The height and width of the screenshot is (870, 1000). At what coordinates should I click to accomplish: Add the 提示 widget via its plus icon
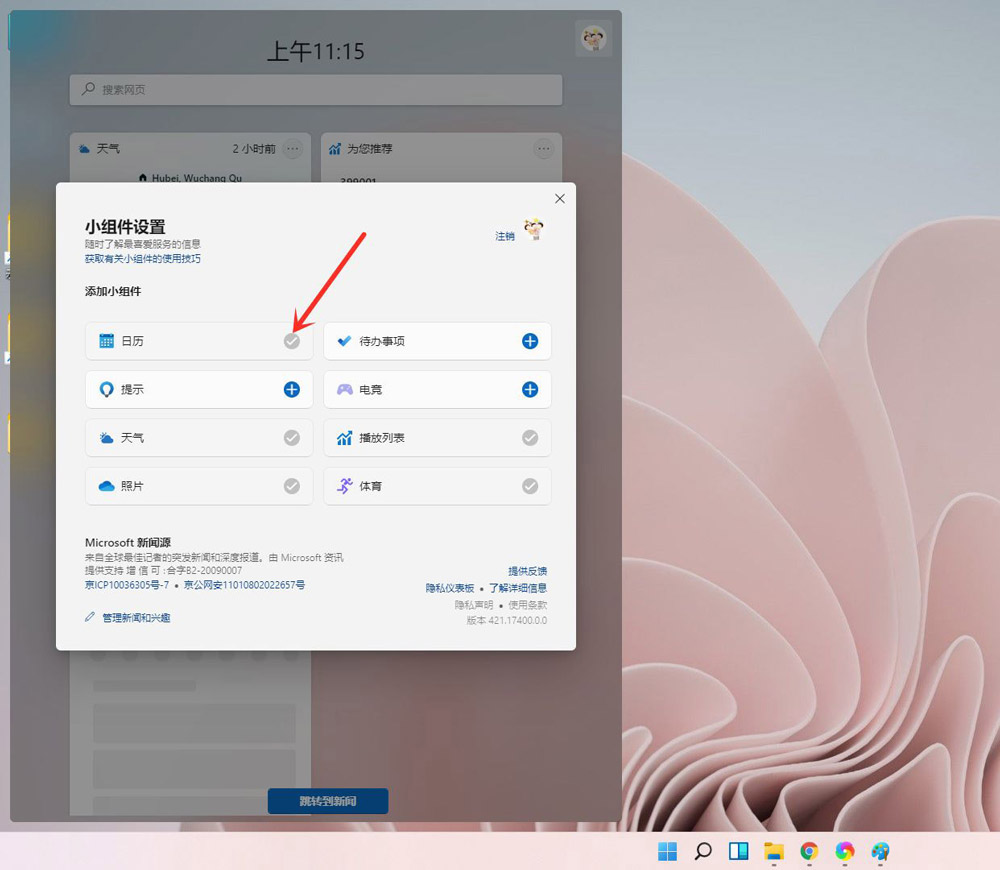tap(293, 389)
